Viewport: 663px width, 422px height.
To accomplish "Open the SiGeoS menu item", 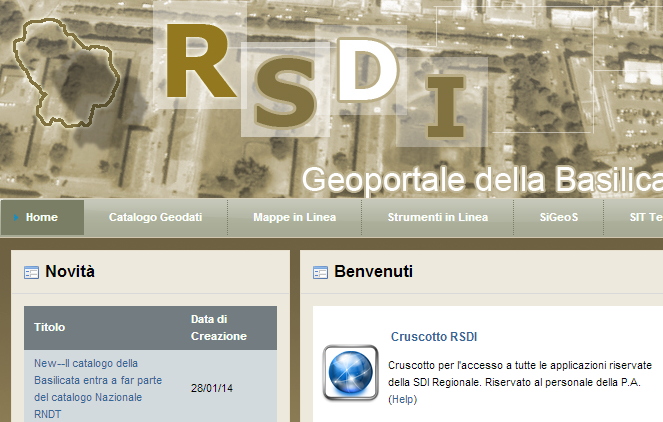I will (x=559, y=217).
